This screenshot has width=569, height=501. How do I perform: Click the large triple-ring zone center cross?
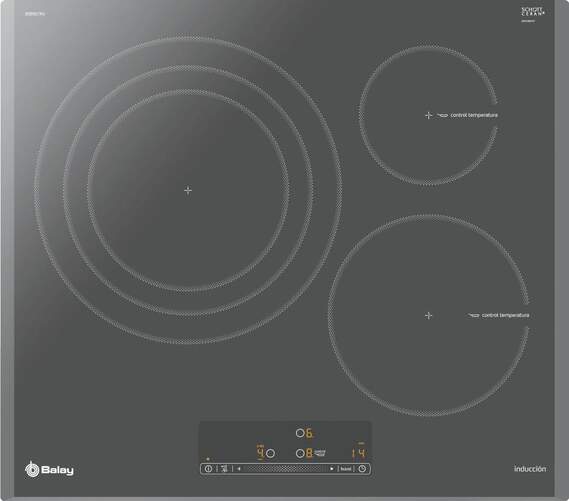pyautogui.click(x=188, y=190)
